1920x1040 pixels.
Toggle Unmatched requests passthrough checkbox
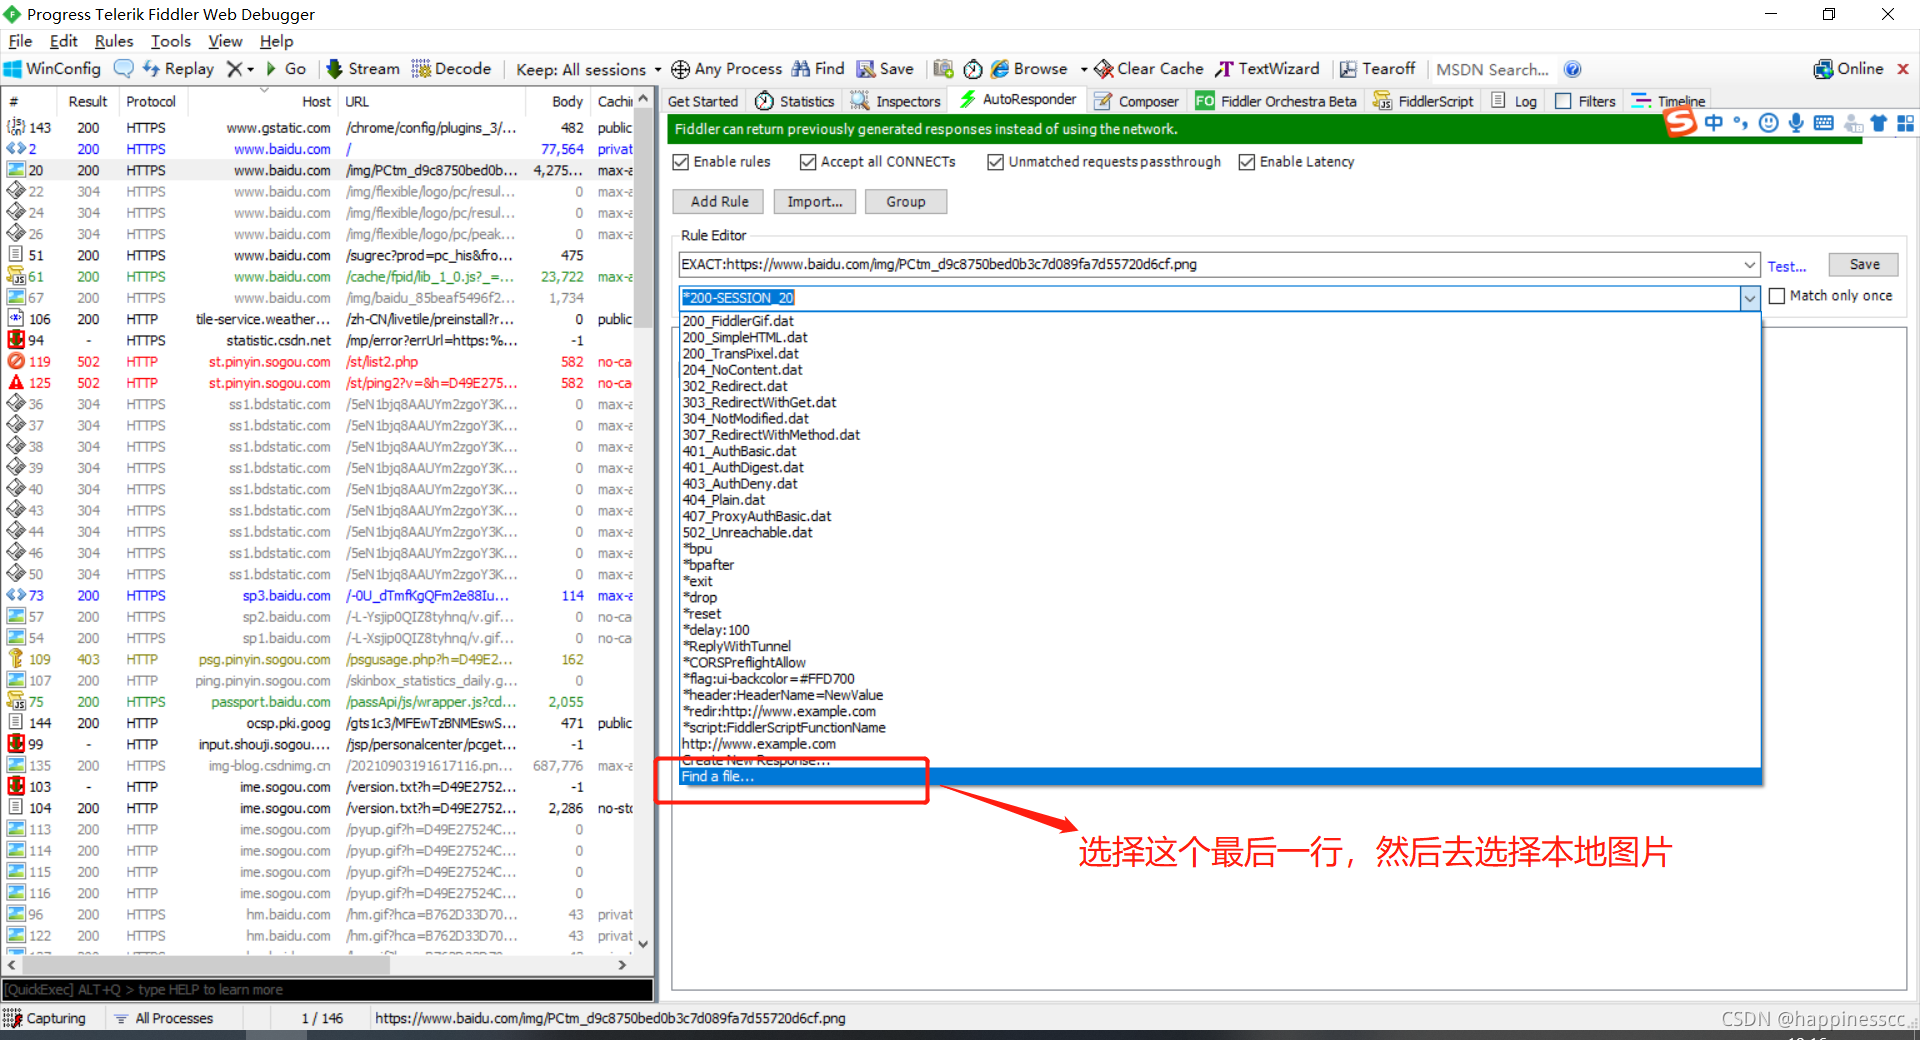995,162
